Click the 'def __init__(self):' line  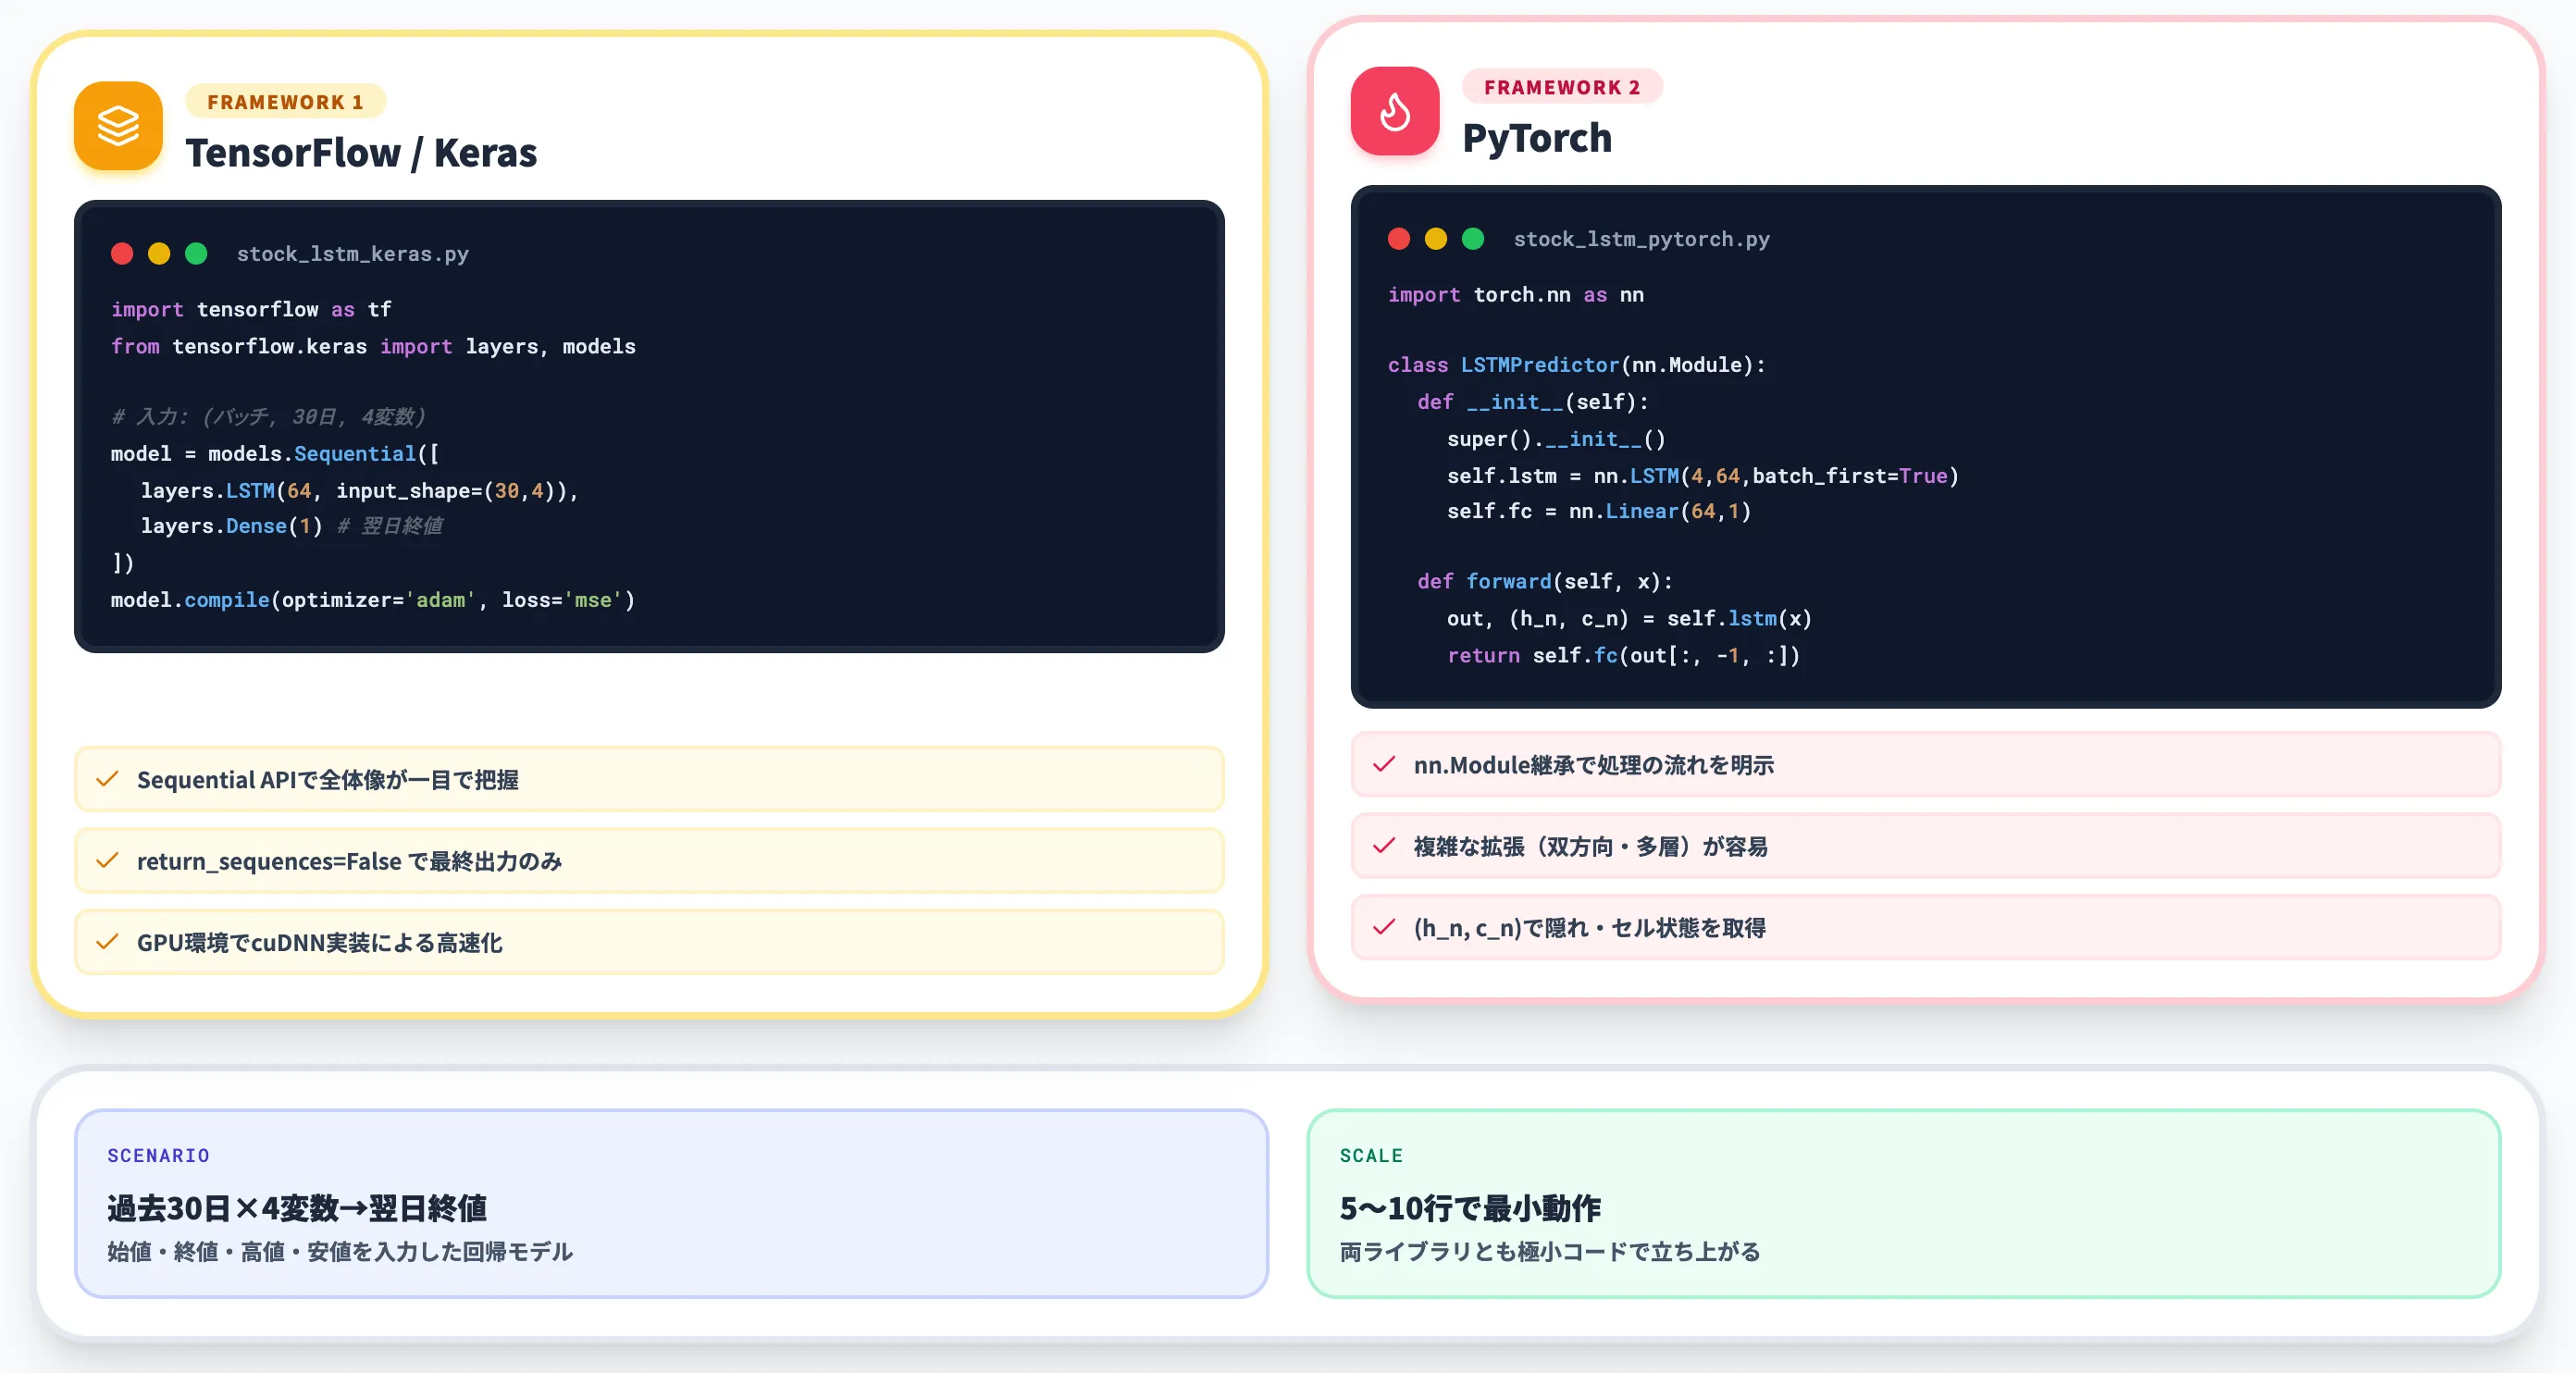tap(1533, 402)
